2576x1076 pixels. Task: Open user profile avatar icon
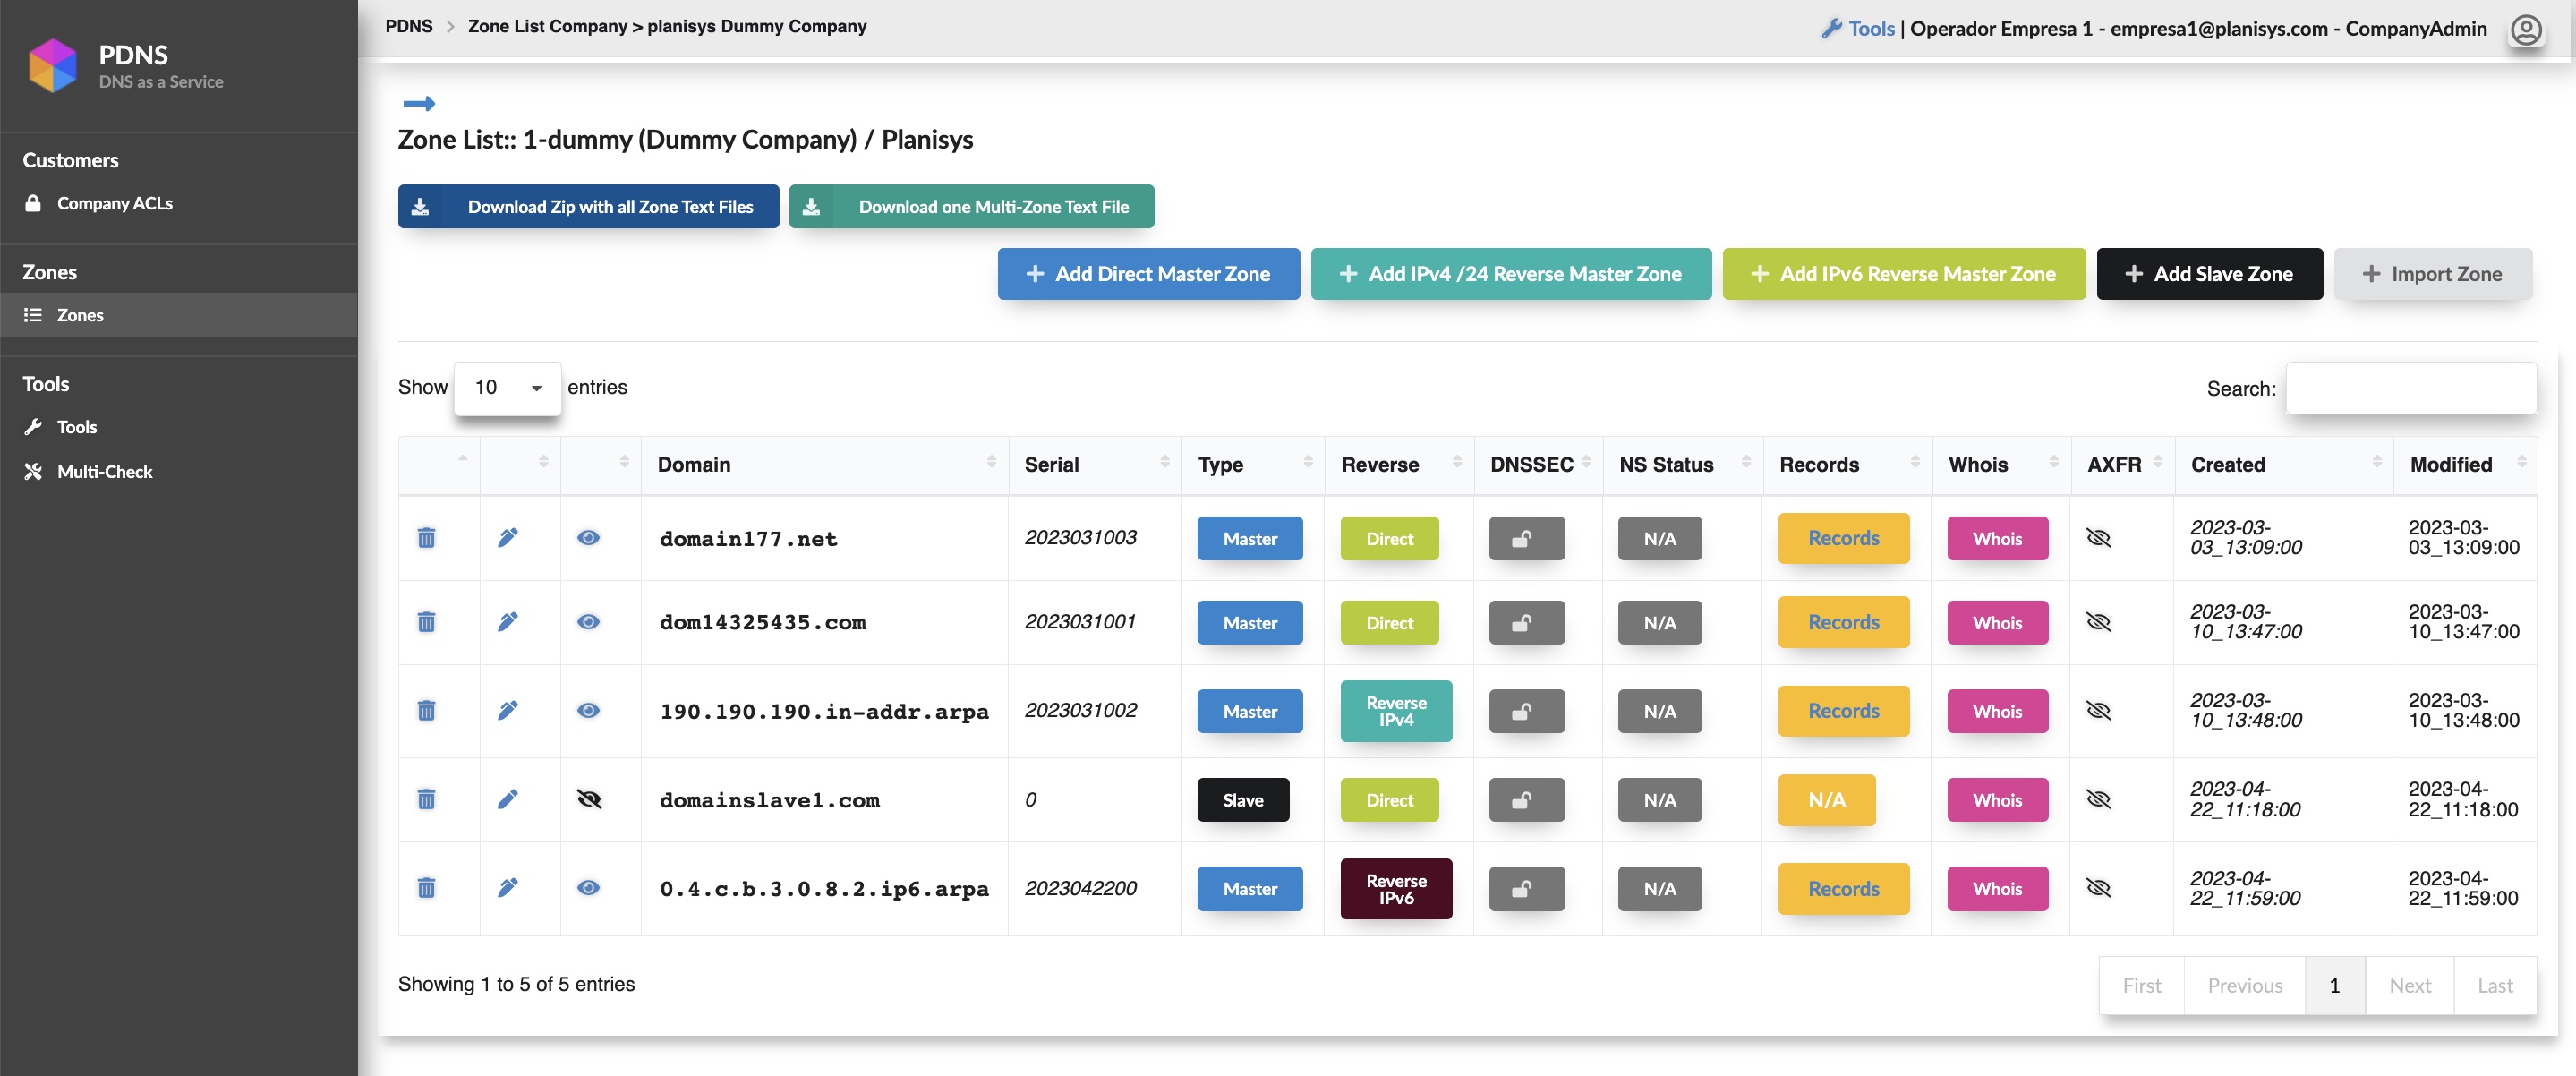[x=2525, y=30]
